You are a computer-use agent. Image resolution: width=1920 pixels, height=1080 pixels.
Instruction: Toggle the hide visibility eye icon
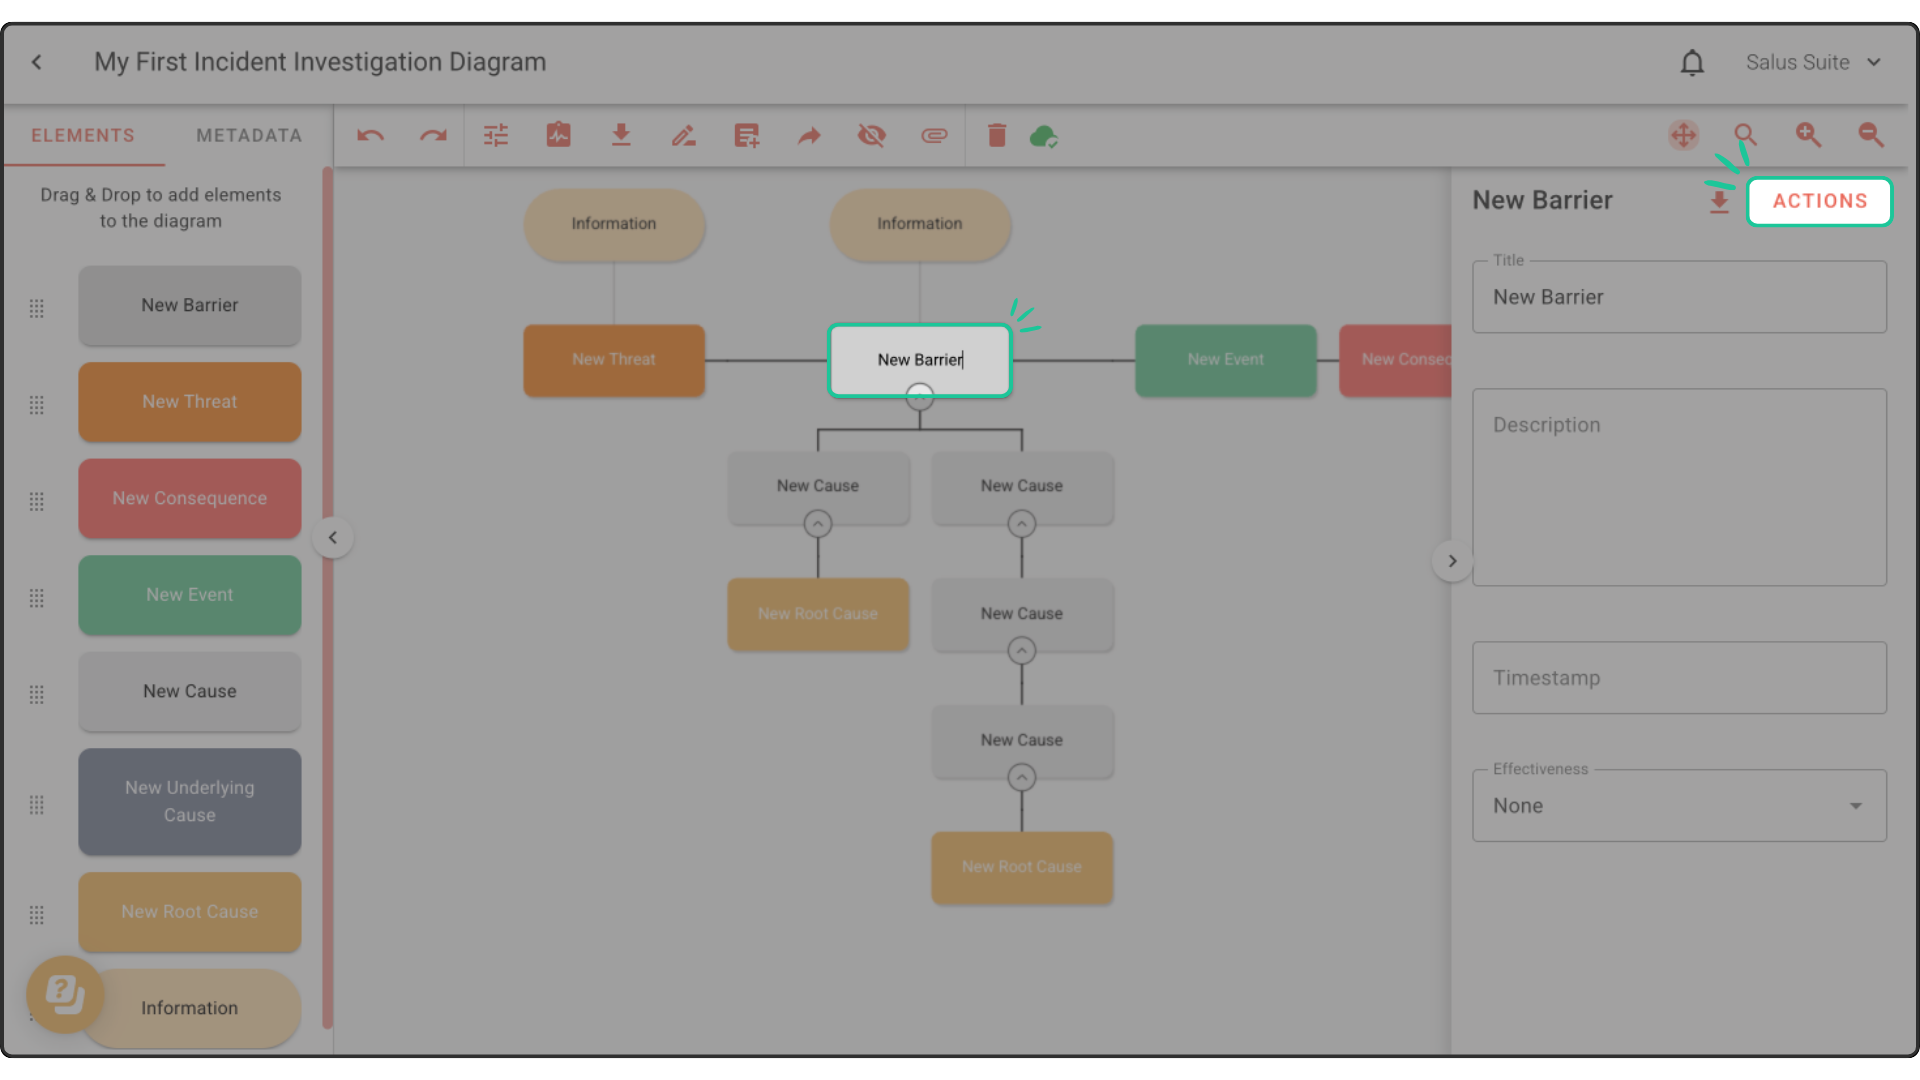(871, 136)
